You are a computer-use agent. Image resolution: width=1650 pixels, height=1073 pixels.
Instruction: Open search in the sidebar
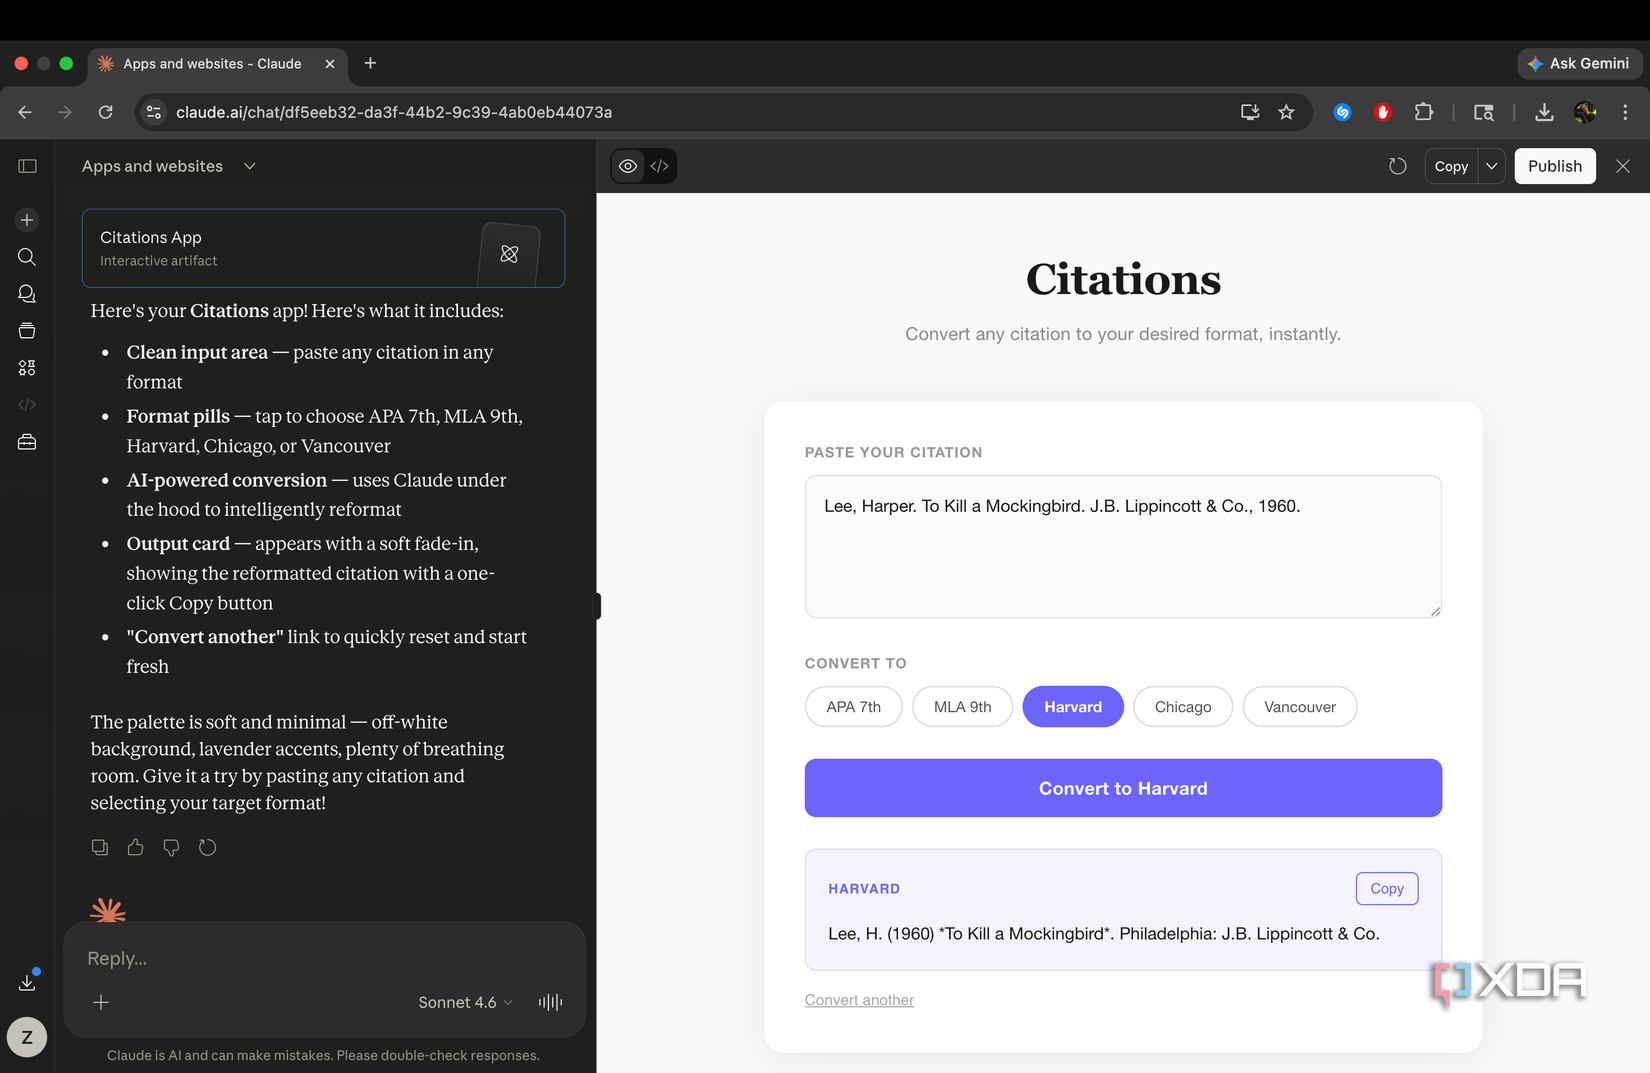26,257
